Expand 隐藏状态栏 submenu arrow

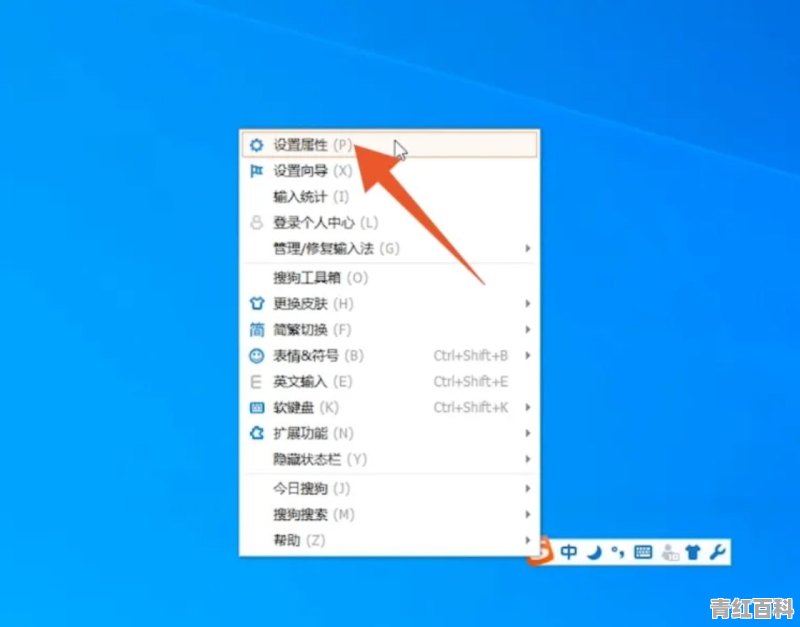(x=528, y=459)
